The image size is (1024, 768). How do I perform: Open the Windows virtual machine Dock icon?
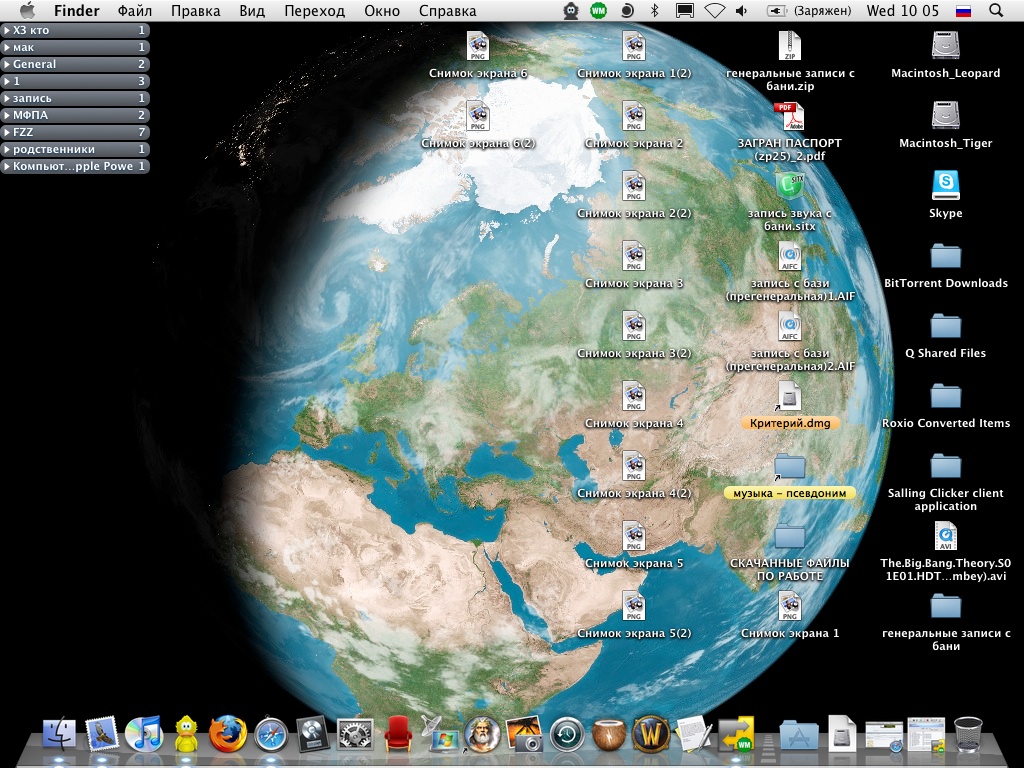(440, 733)
